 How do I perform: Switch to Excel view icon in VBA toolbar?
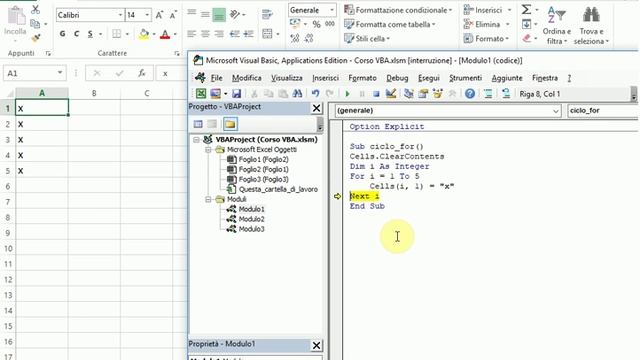pos(201,94)
